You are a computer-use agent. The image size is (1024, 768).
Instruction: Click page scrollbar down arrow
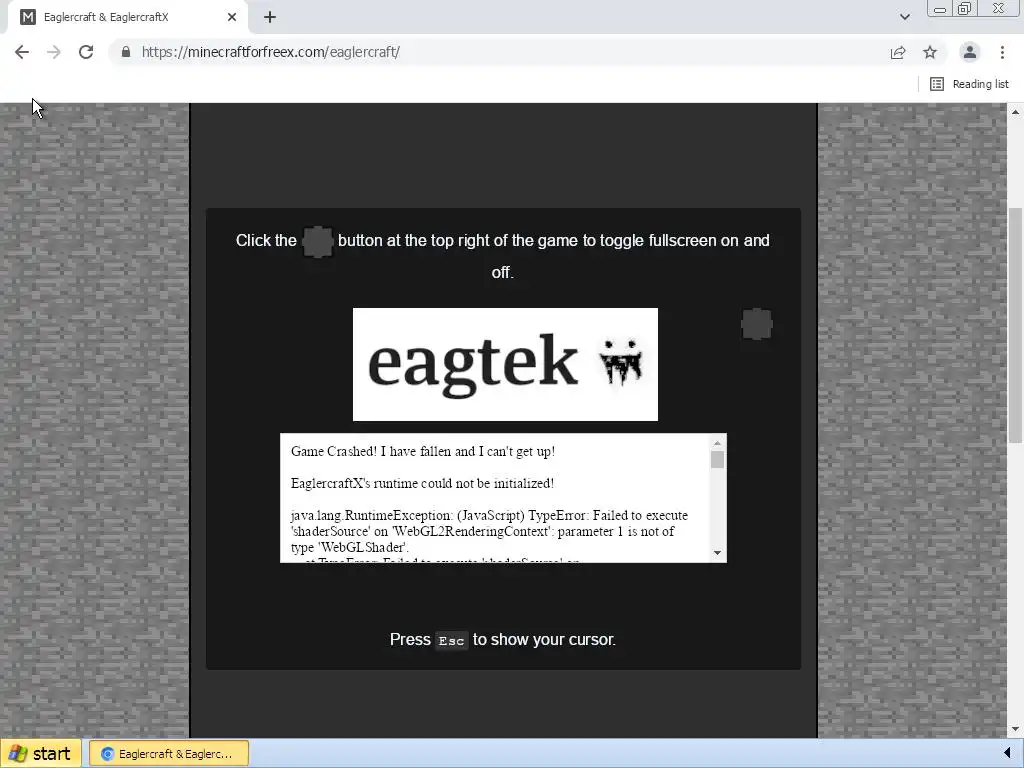1015,729
